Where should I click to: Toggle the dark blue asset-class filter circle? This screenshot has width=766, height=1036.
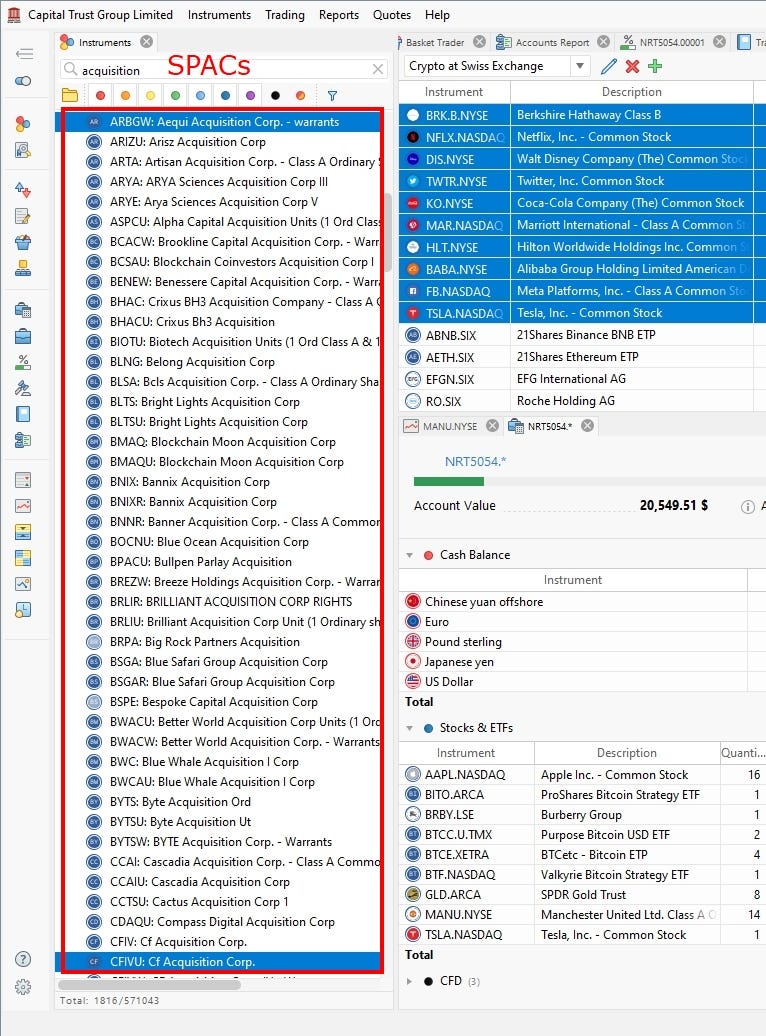[x=225, y=96]
